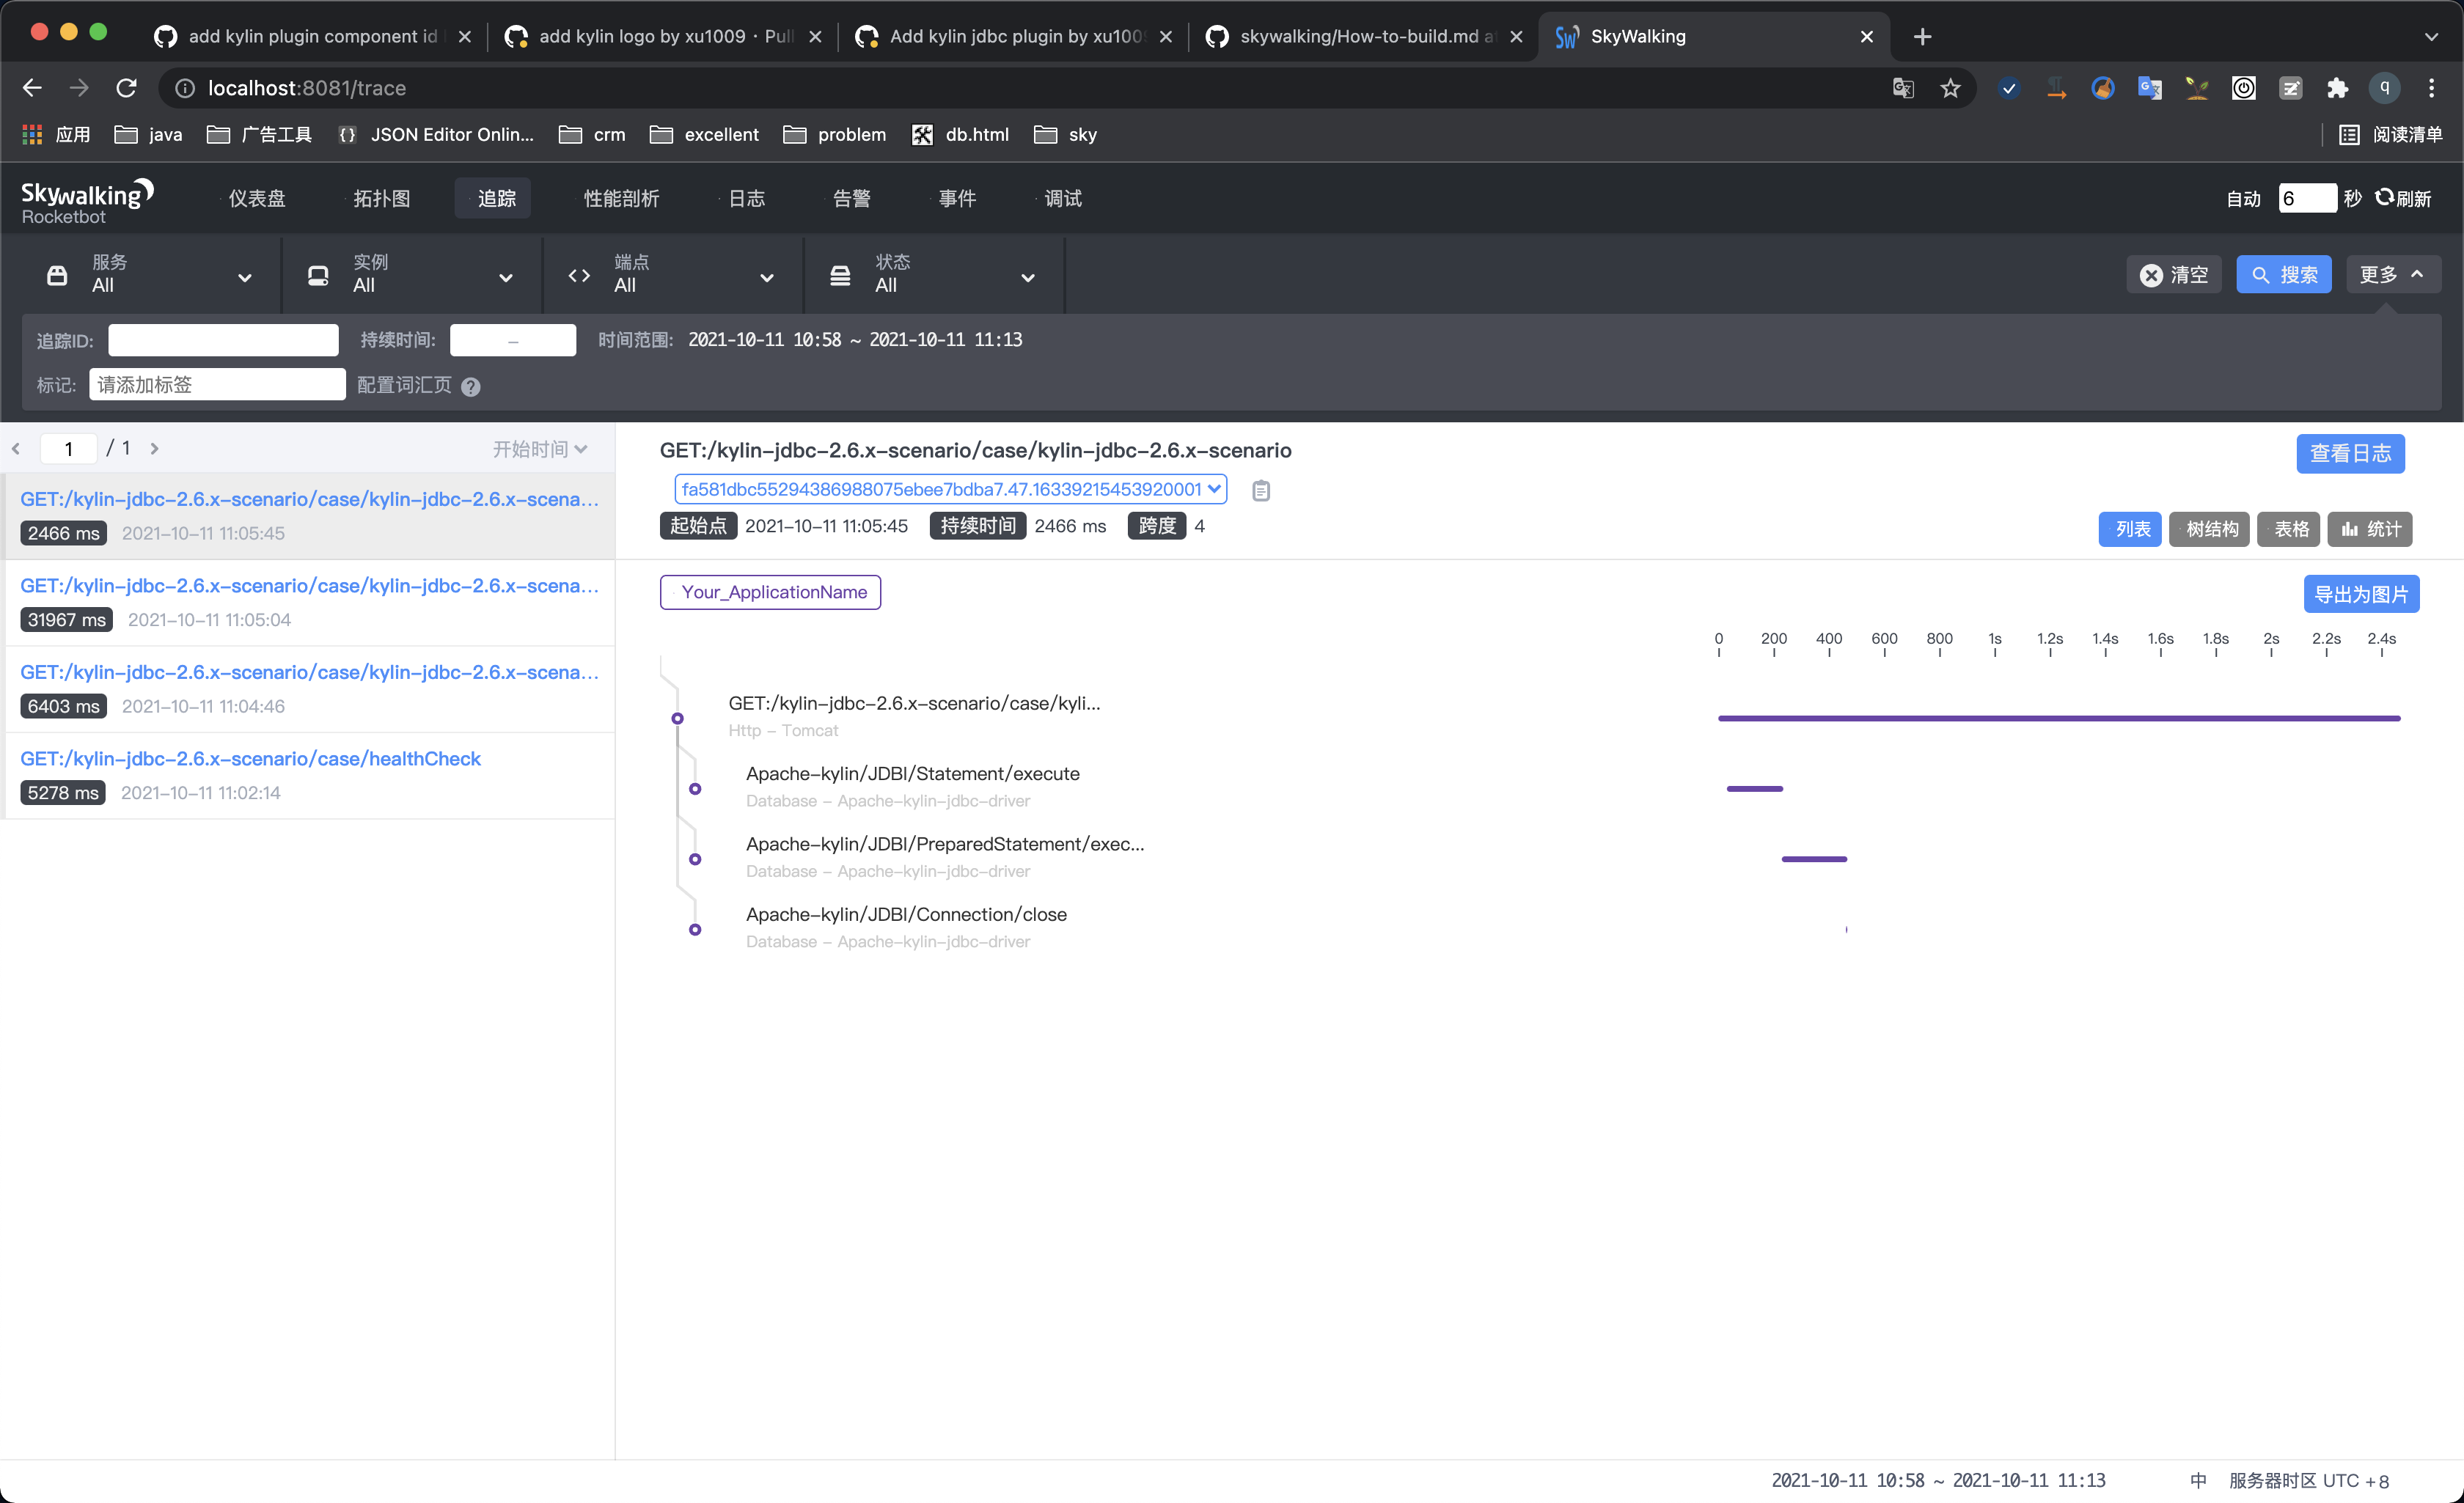Open the Chrome three-dot menu
This screenshot has width=2464, height=1503.
tap(2431, 88)
